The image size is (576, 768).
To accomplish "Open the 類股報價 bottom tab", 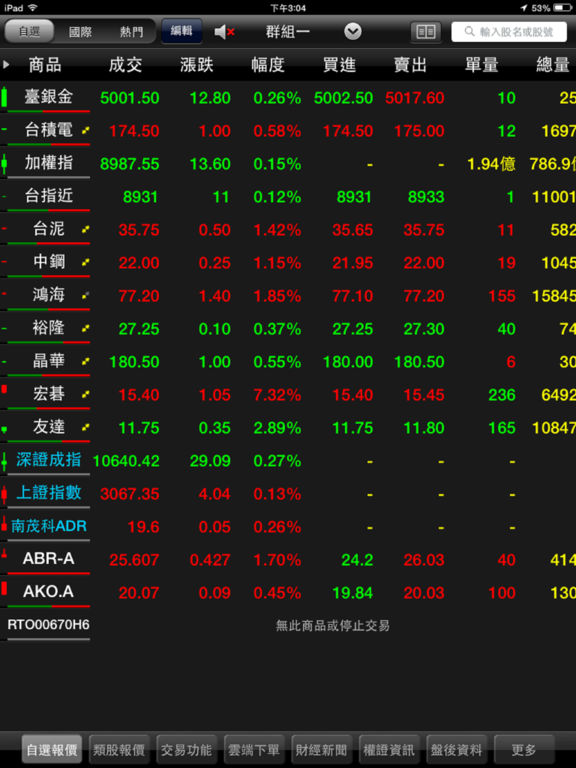I will pyautogui.click(x=119, y=750).
